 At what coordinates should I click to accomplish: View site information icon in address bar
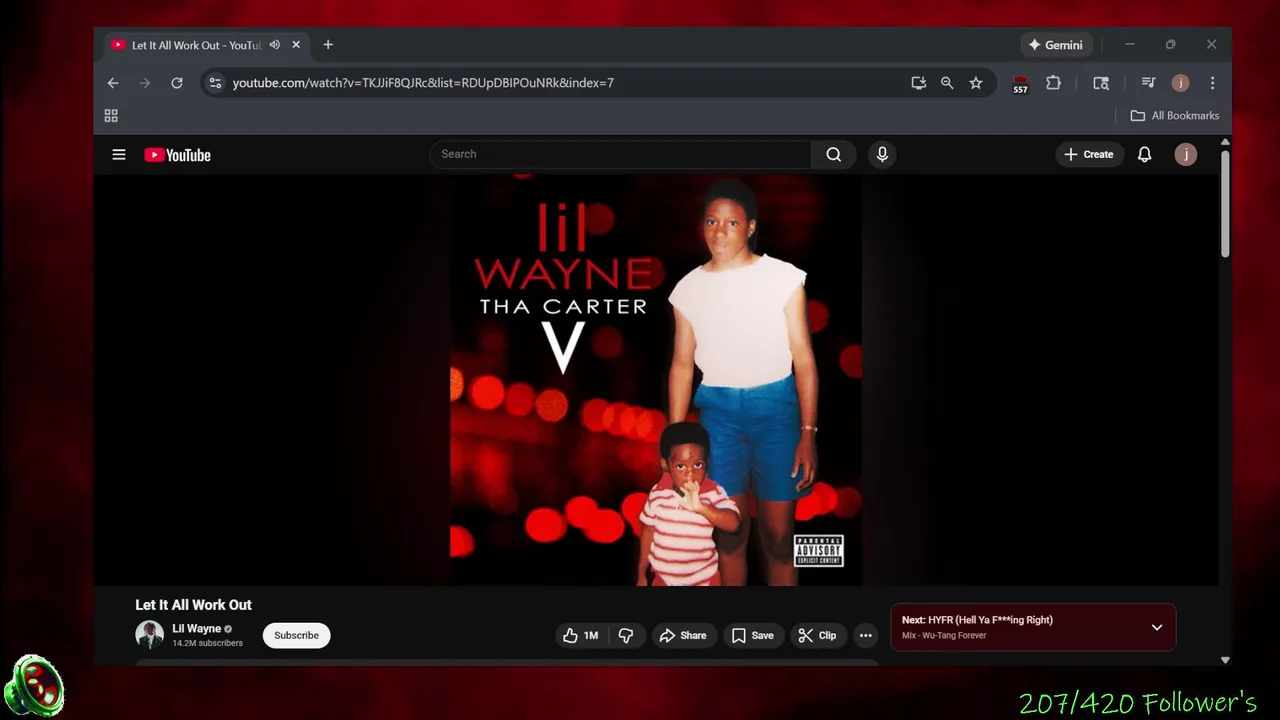click(x=215, y=83)
